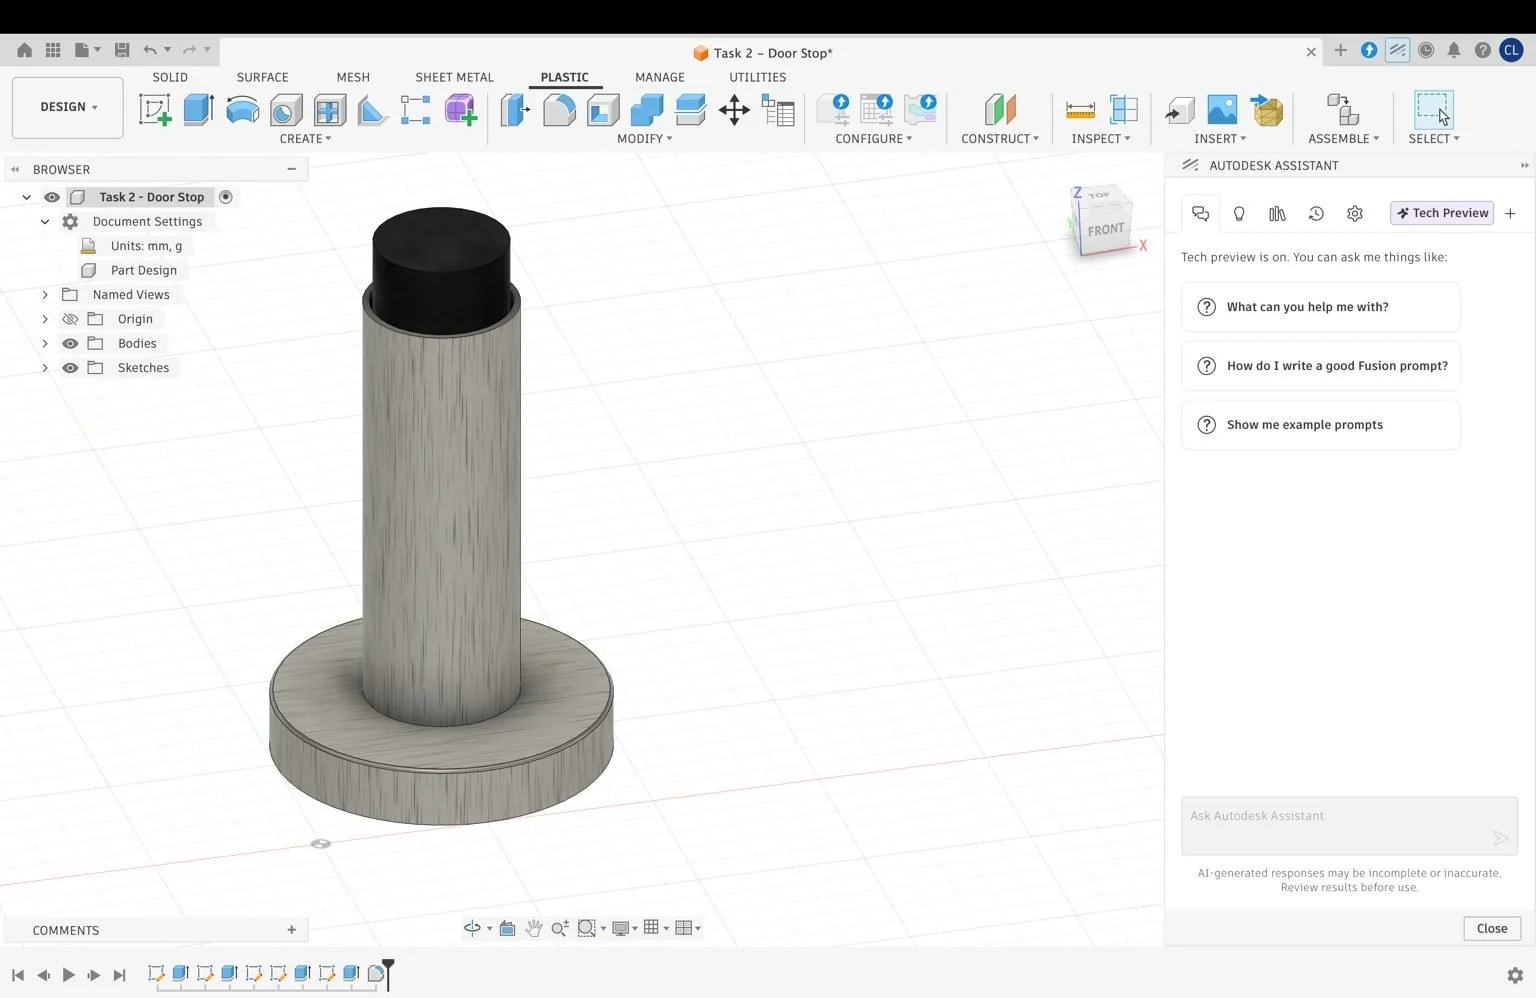Hide the Bodies folder
Viewport: 1536px width, 998px height.
[70, 343]
